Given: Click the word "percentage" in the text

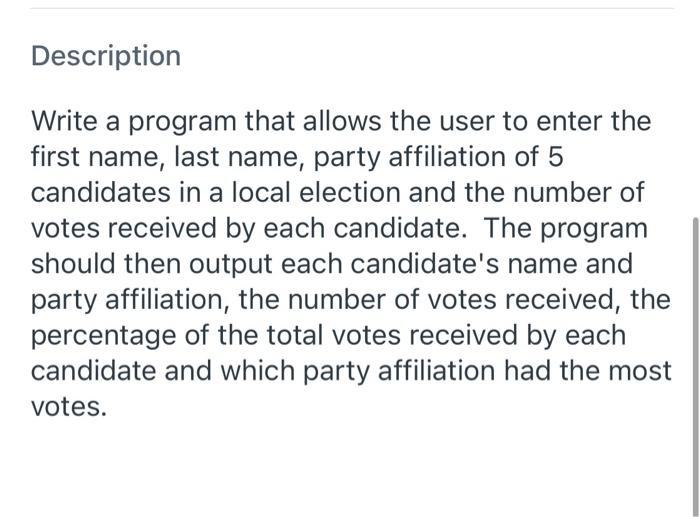Looking at the screenshot, I should [104, 337].
